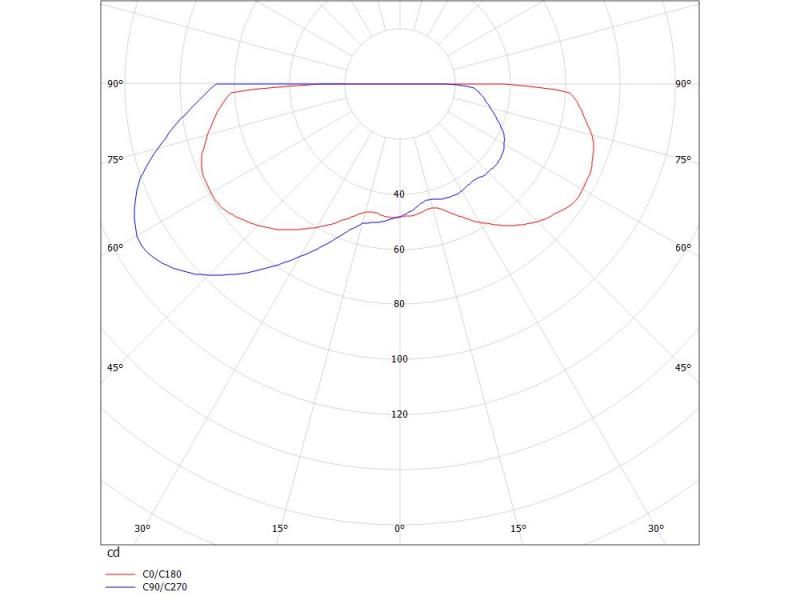The image size is (800, 600).
Task: Click the cd unit label
Action: pos(113,553)
